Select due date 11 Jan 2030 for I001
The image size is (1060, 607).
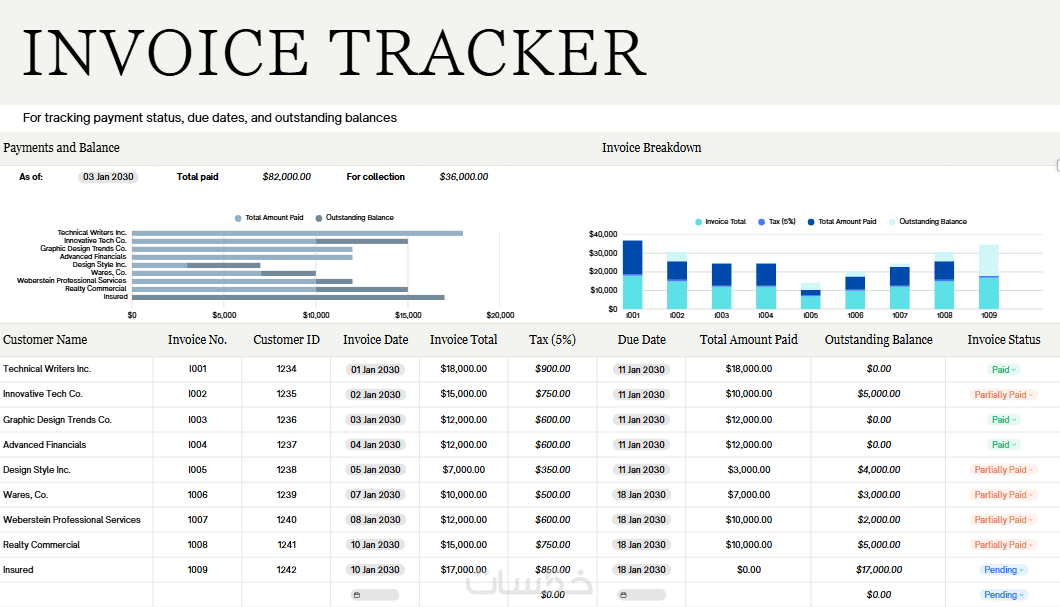(642, 370)
